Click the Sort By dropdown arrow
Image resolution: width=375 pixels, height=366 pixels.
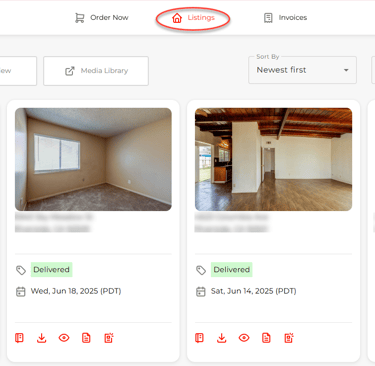tap(346, 70)
